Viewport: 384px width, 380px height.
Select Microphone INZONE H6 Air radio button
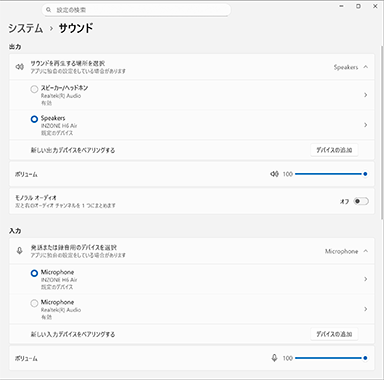pyautogui.click(x=34, y=273)
